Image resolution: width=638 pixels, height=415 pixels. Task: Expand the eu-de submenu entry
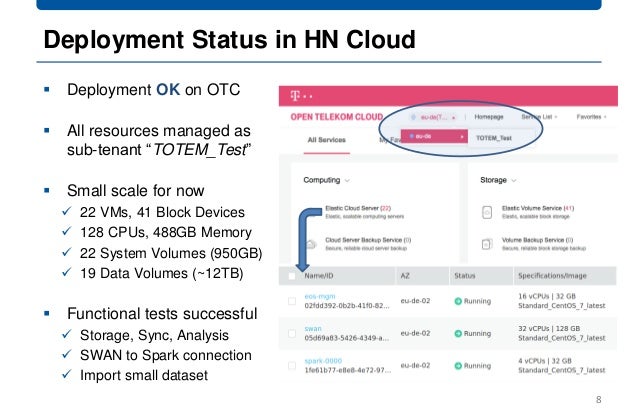click(x=434, y=136)
